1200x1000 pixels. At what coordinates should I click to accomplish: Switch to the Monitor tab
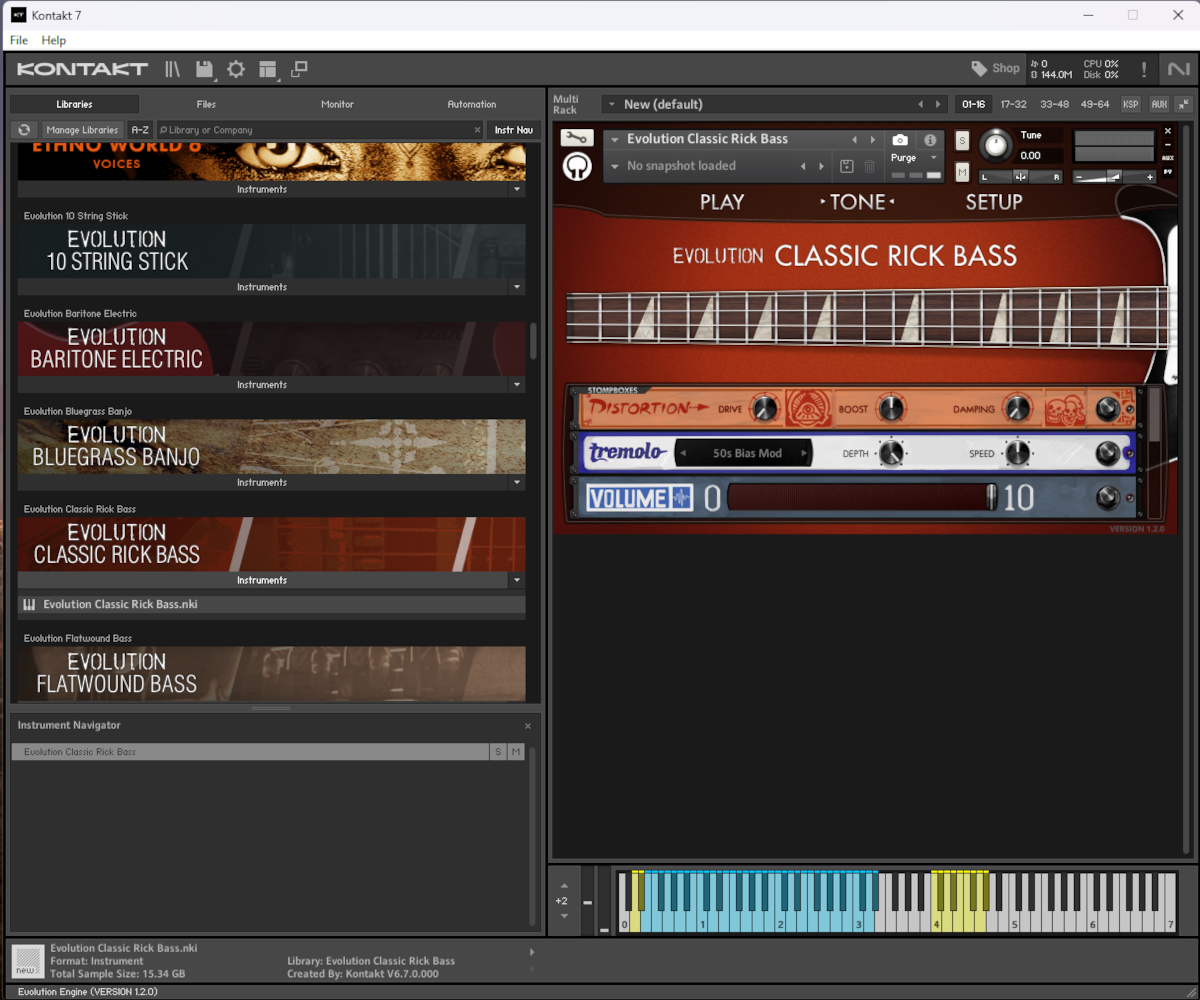pos(337,104)
